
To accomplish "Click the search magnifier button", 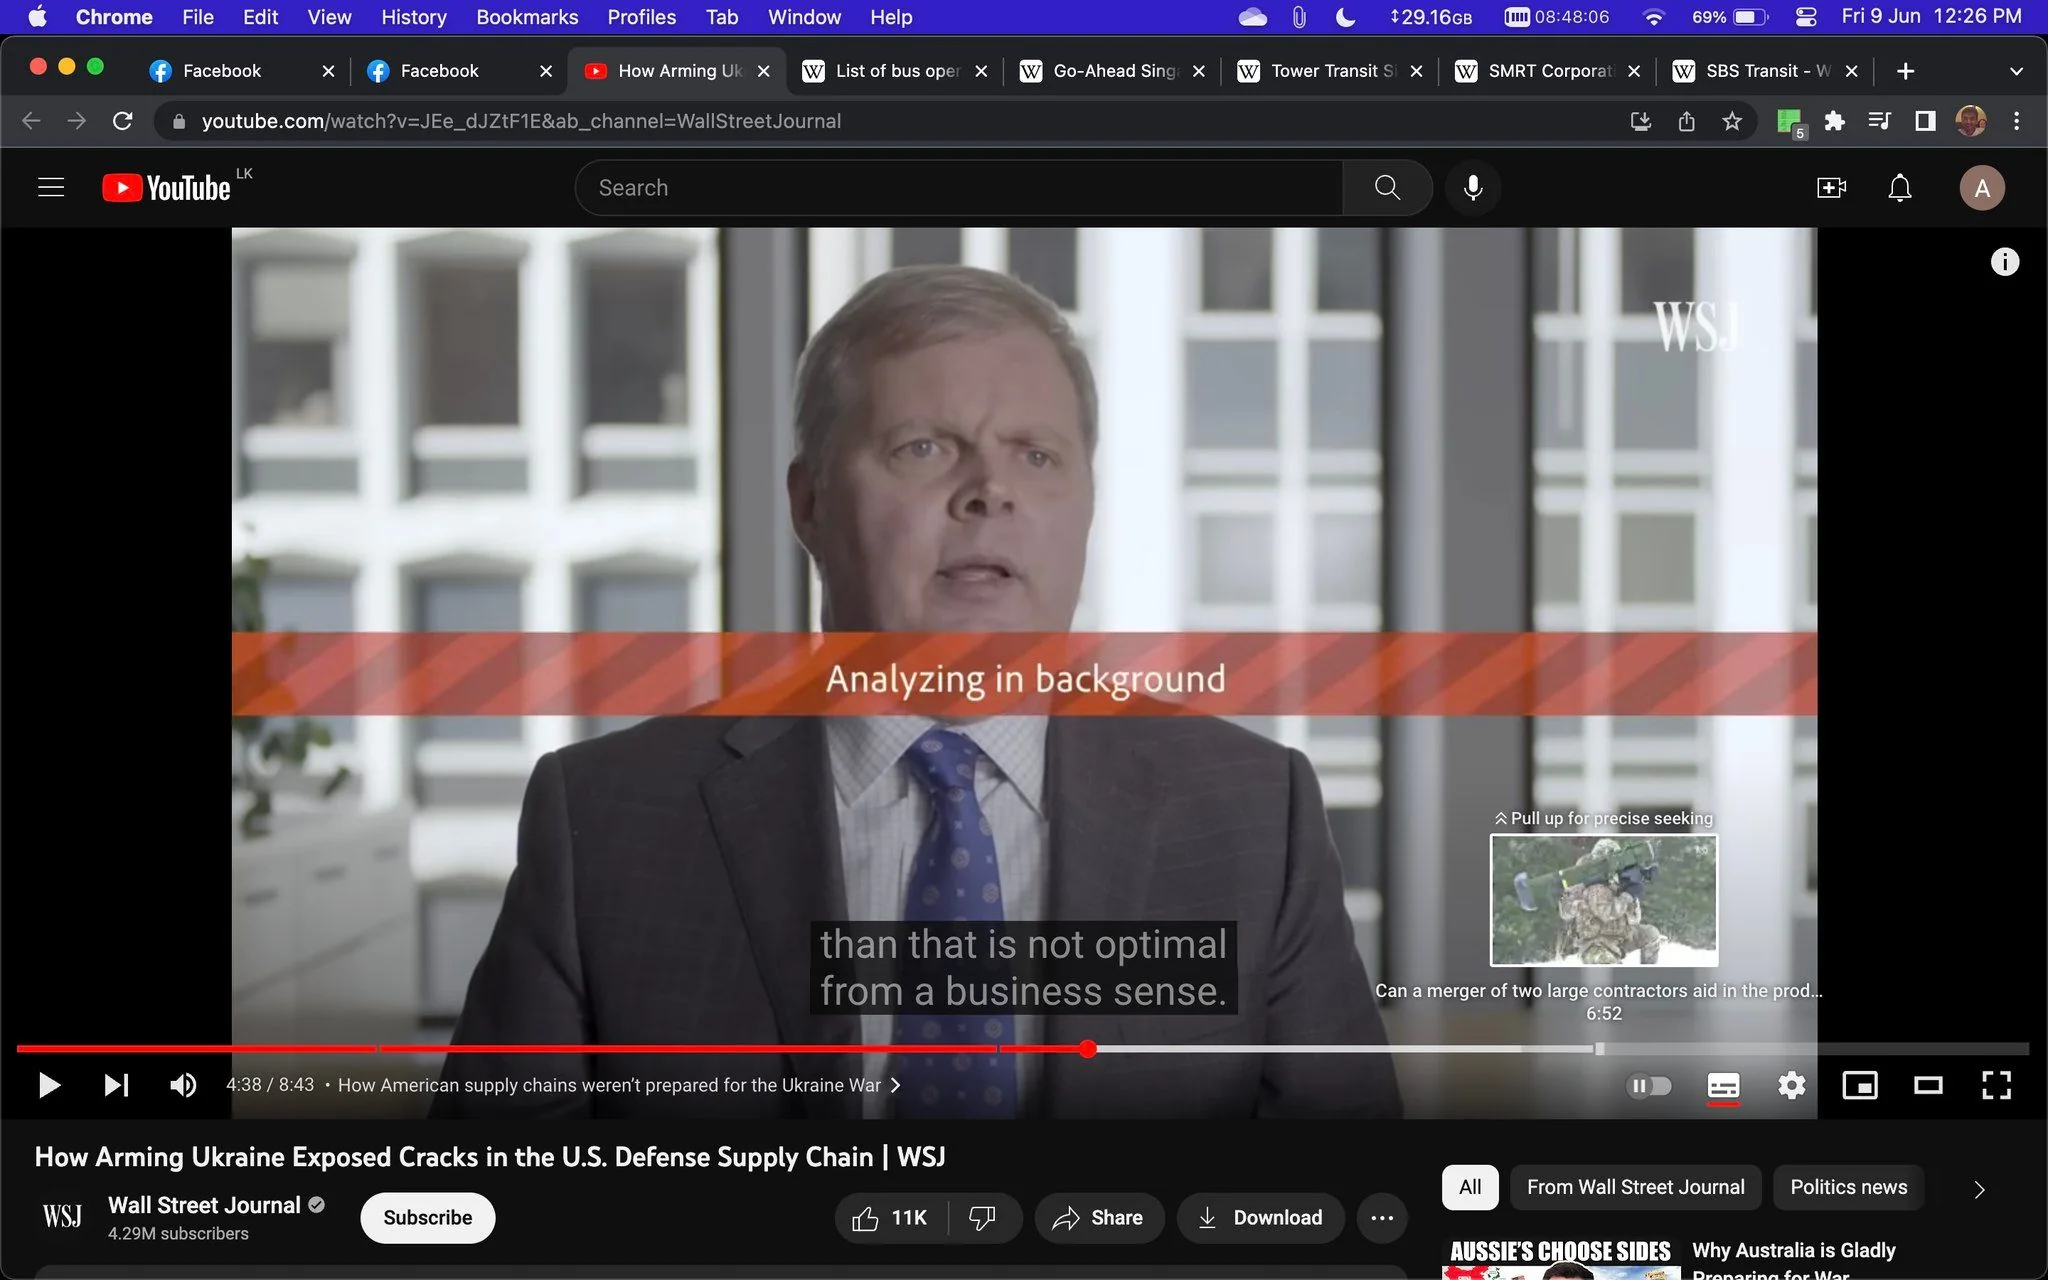I will 1387,187.
